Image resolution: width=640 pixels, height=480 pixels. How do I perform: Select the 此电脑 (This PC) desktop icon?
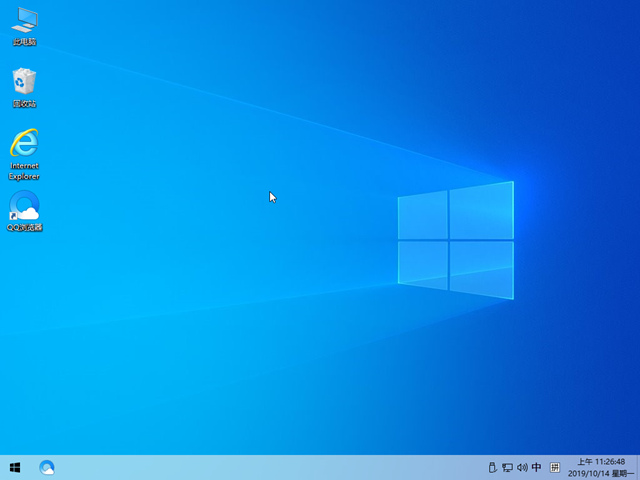click(24, 19)
